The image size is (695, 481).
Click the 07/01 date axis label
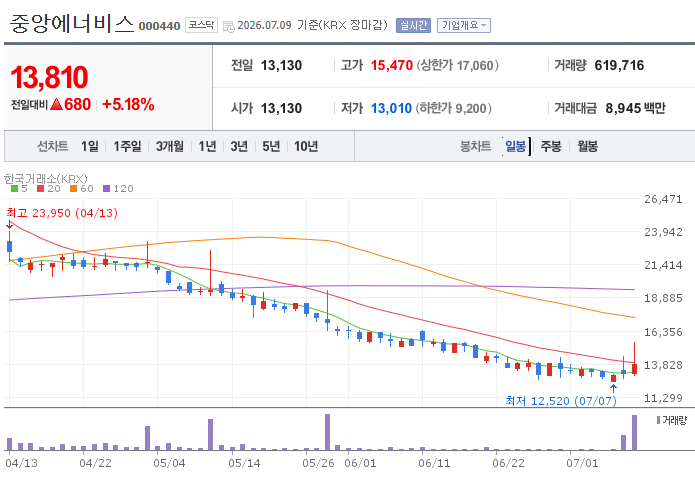[x=582, y=463]
